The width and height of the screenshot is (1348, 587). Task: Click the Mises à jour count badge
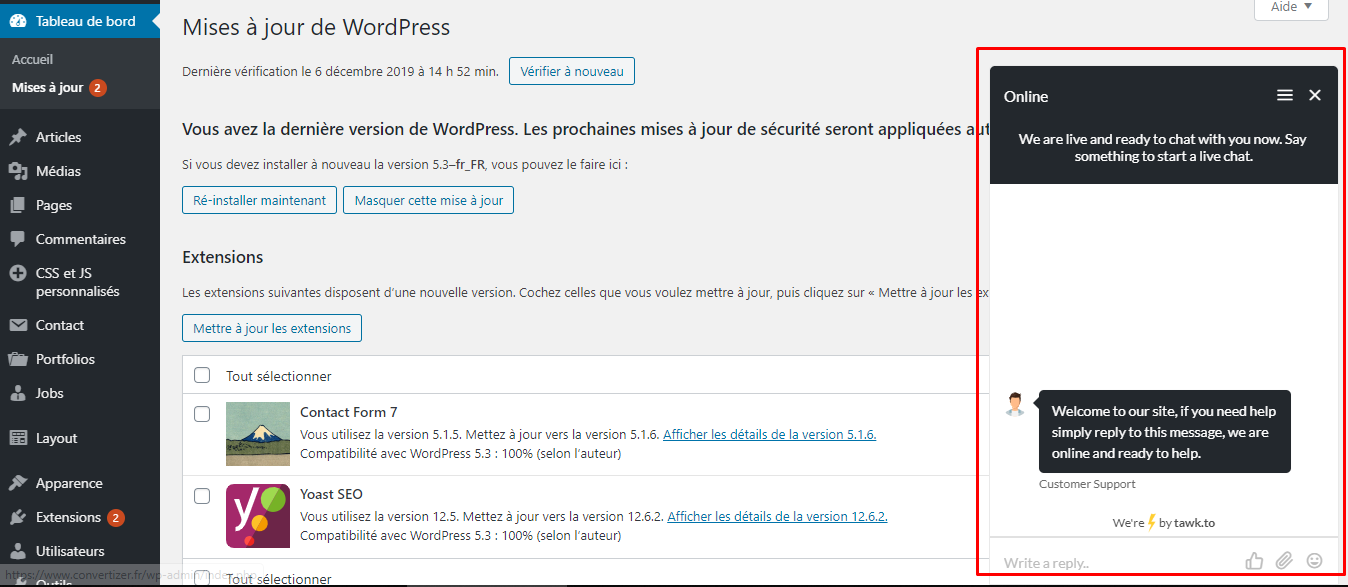[97, 88]
